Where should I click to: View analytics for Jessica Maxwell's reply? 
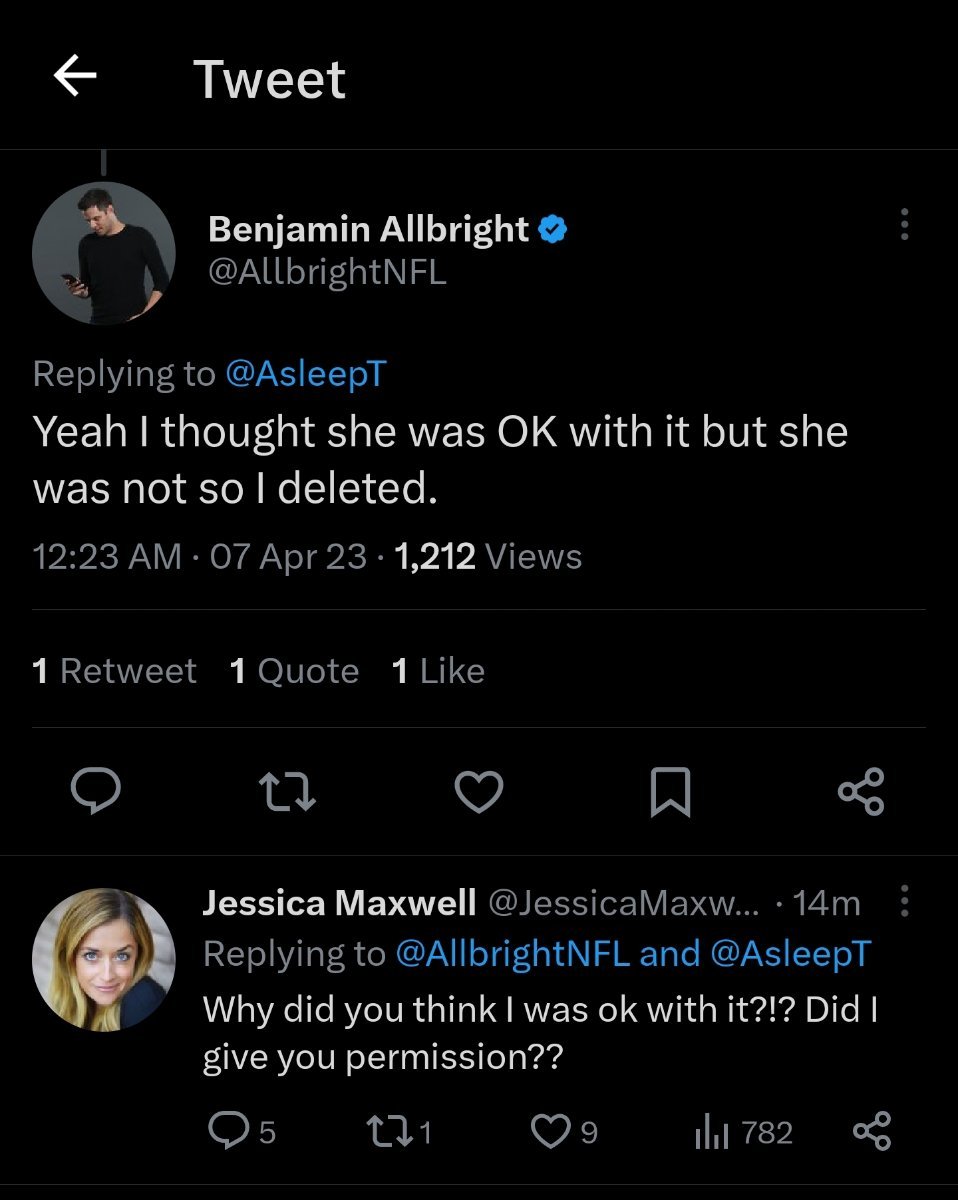click(710, 1131)
